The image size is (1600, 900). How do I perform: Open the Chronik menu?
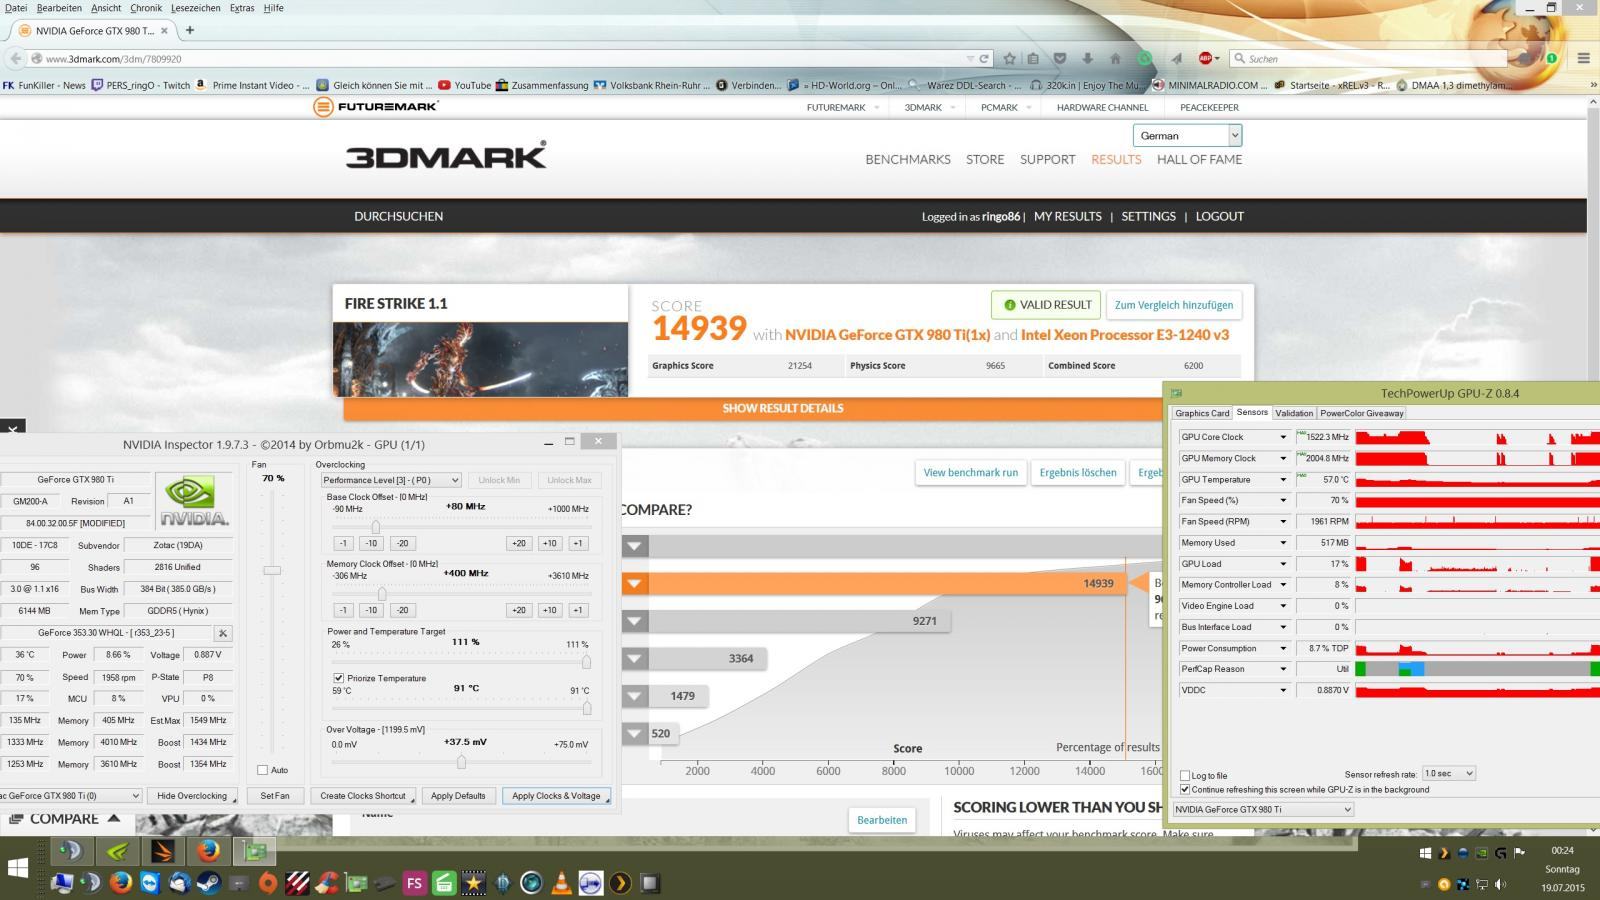[146, 8]
